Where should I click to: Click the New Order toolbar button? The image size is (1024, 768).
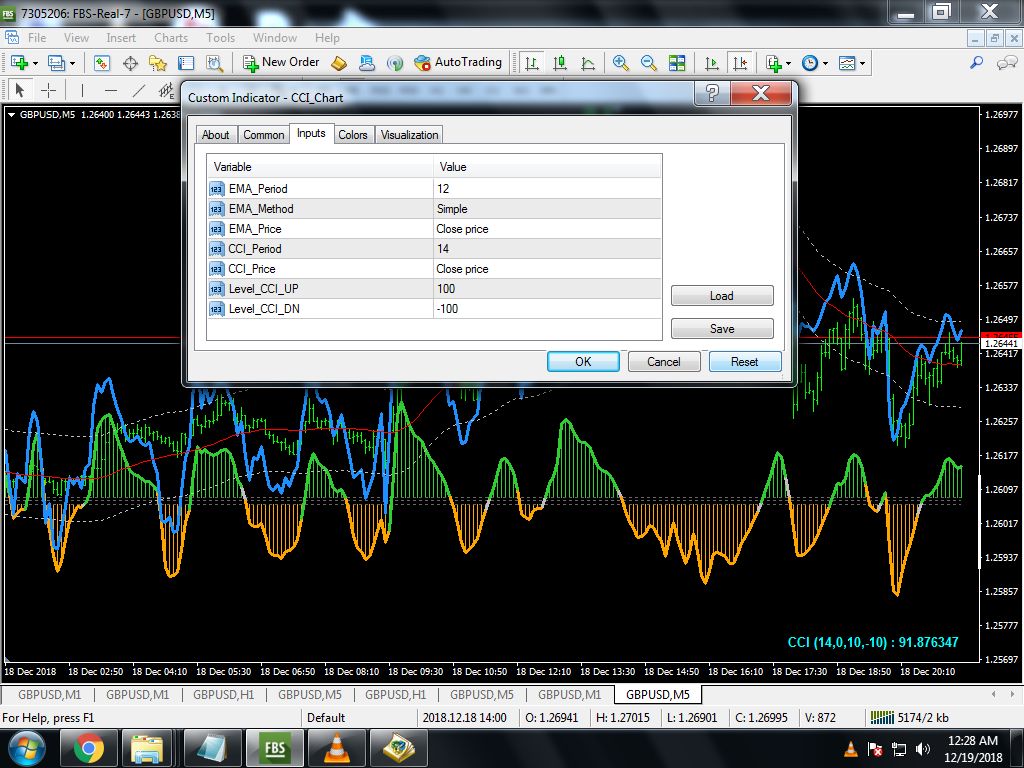[x=281, y=63]
